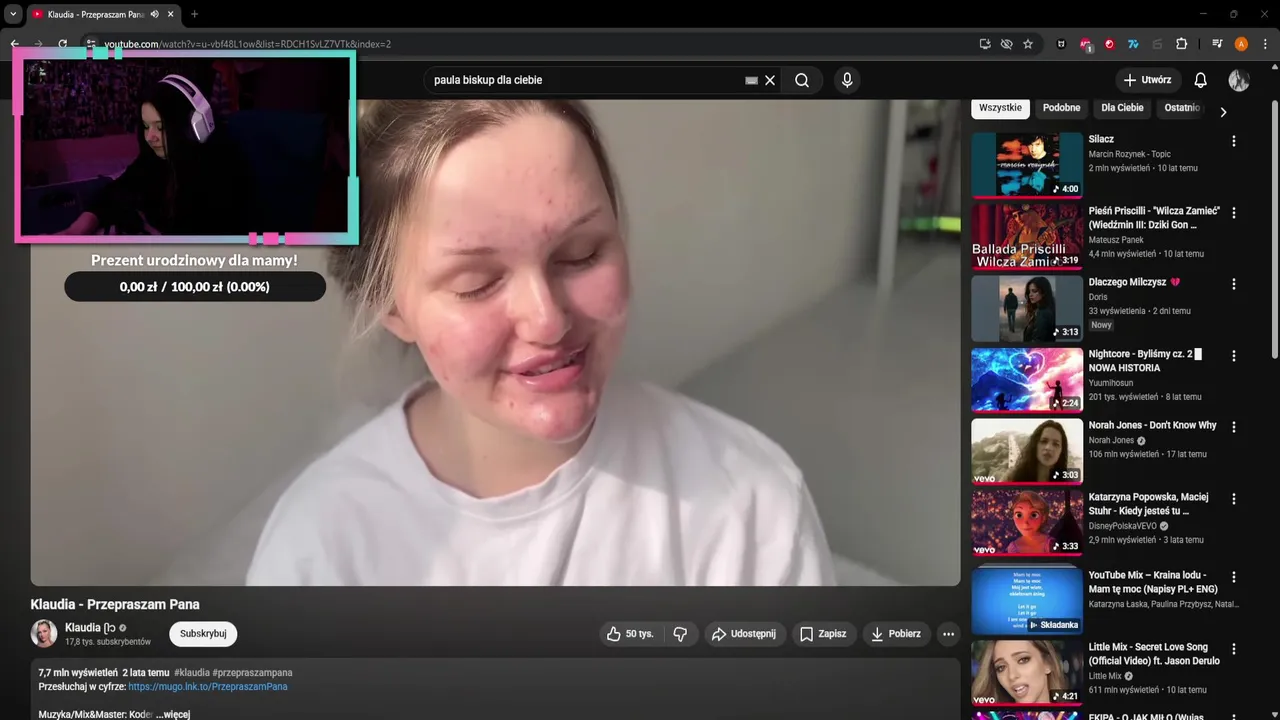The width and height of the screenshot is (1280, 720).
Task: Open the red circular extension icon
Action: [1109, 44]
